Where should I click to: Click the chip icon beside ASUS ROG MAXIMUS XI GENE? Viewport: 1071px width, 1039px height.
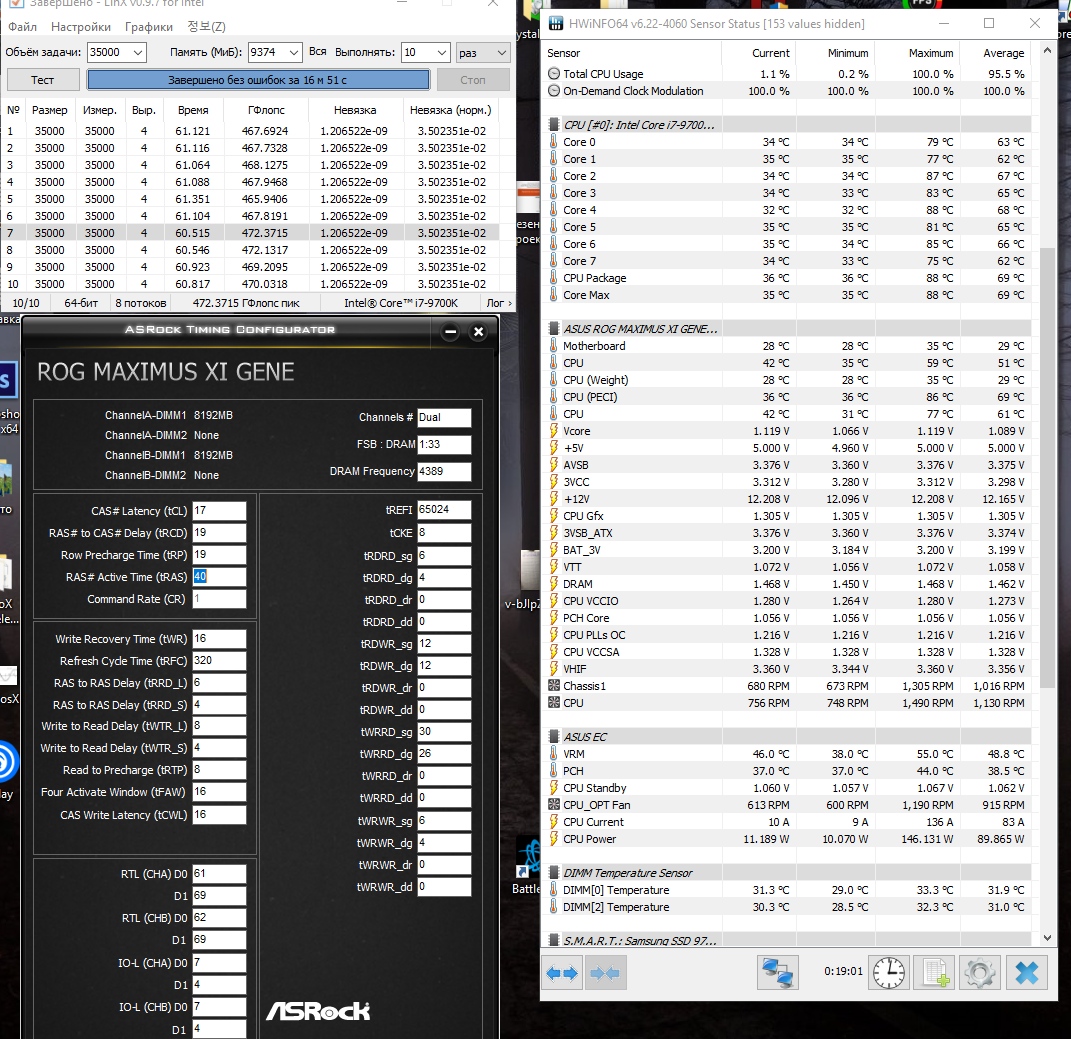pos(554,329)
